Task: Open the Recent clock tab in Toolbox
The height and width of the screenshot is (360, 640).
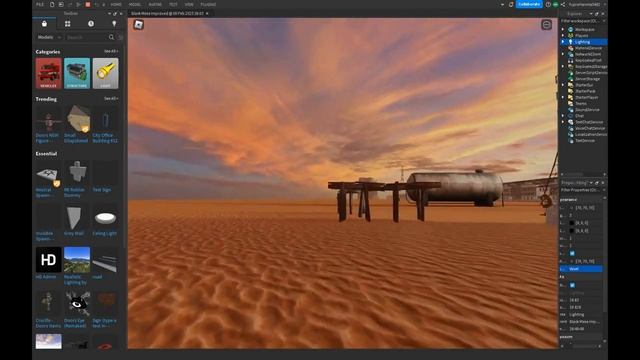Action: point(91,24)
